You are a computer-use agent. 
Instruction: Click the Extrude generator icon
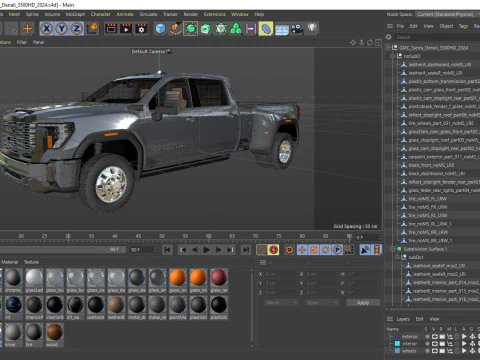206,29
